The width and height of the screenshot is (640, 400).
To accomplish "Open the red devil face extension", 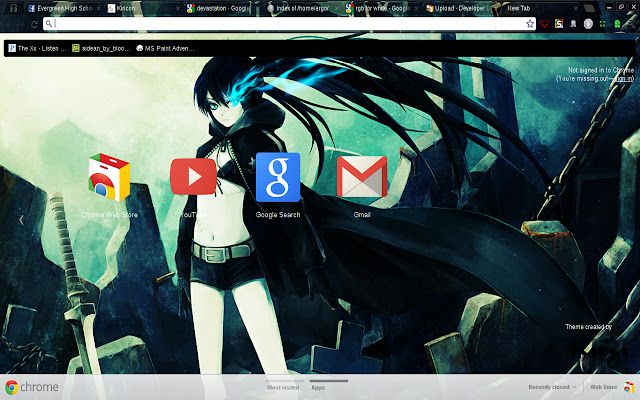I will tap(544, 24).
